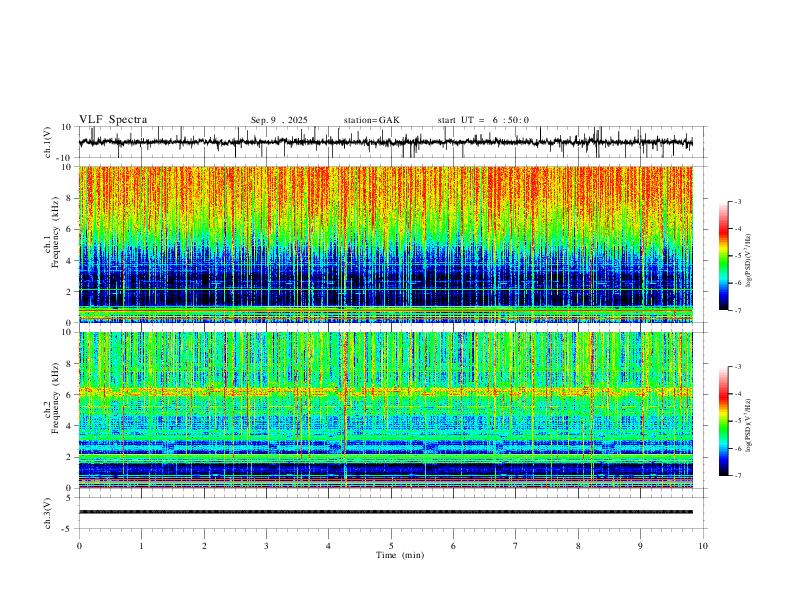Click the "Time (min)" x-axis label
Viewport: 792px width, 612px height.
tap(400, 555)
